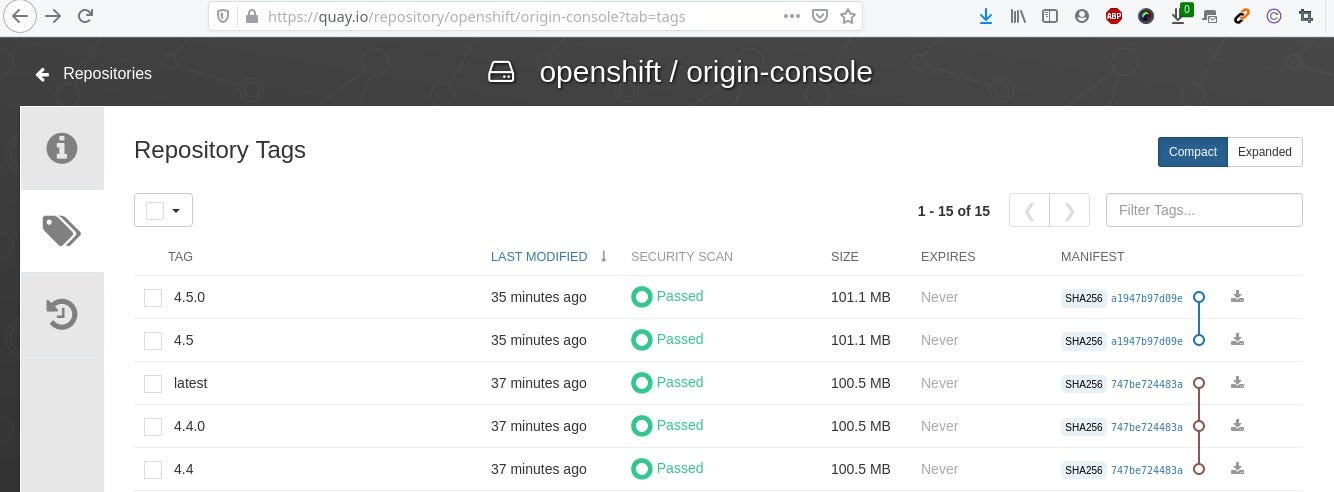Fetch tag 4.4.0 via its download icon
This screenshot has height=492, width=1334.
1237,426
